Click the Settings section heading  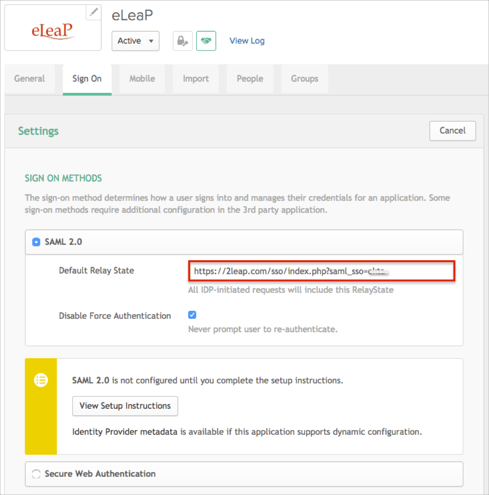tap(38, 131)
